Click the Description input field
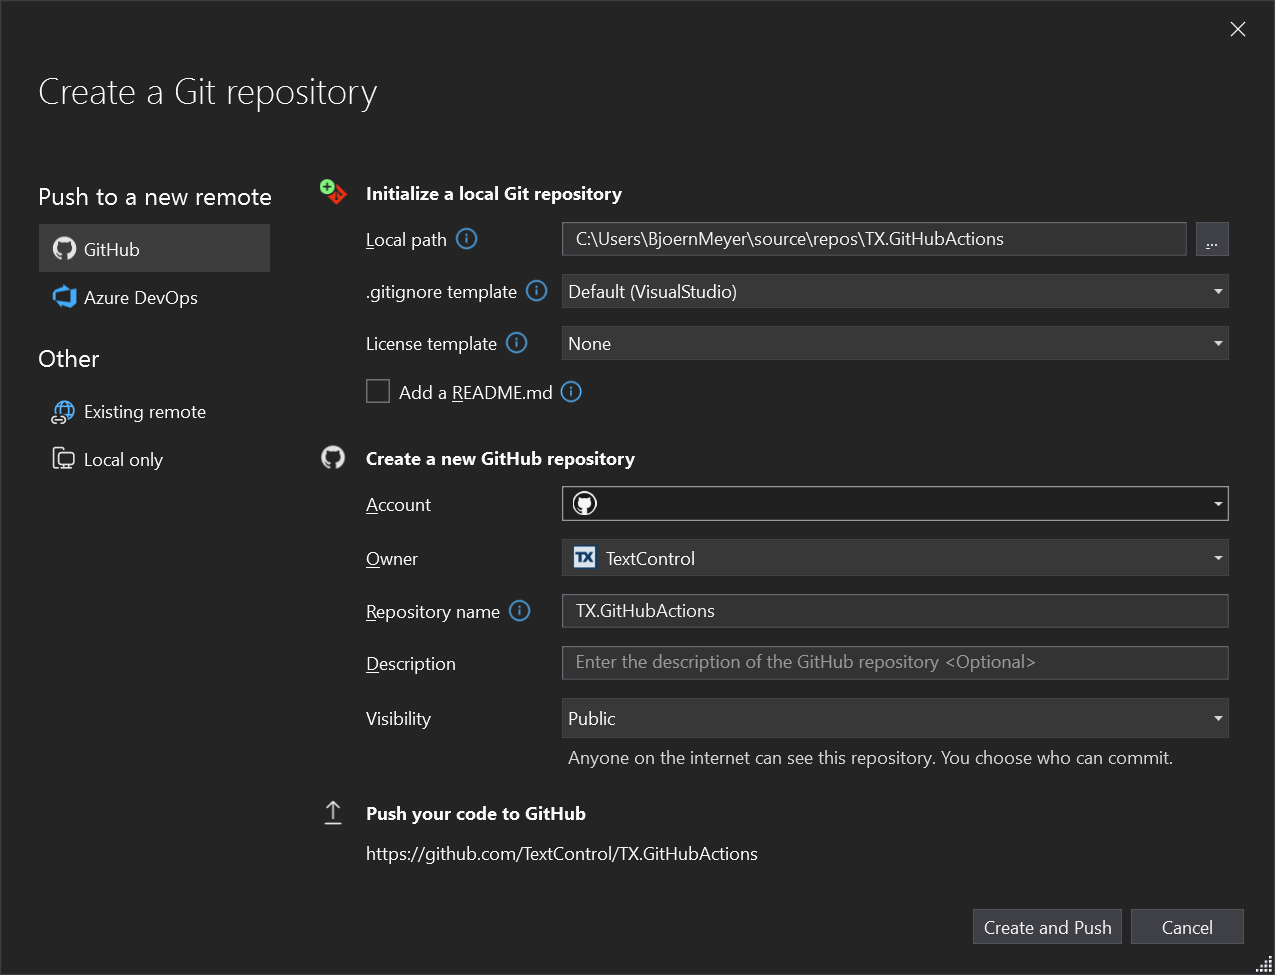Screen dimensions: 1275x975 click(895, 662)
